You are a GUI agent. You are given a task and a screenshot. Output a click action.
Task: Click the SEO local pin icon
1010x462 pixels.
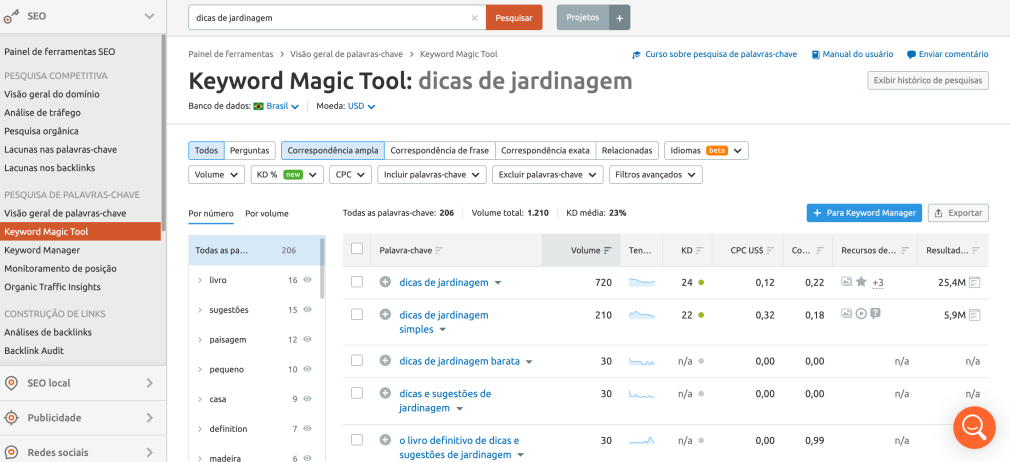point(11,383)
